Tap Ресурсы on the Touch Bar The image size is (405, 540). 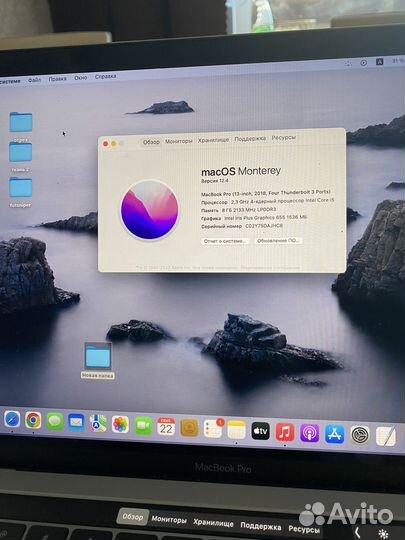[x=304, y=529]
